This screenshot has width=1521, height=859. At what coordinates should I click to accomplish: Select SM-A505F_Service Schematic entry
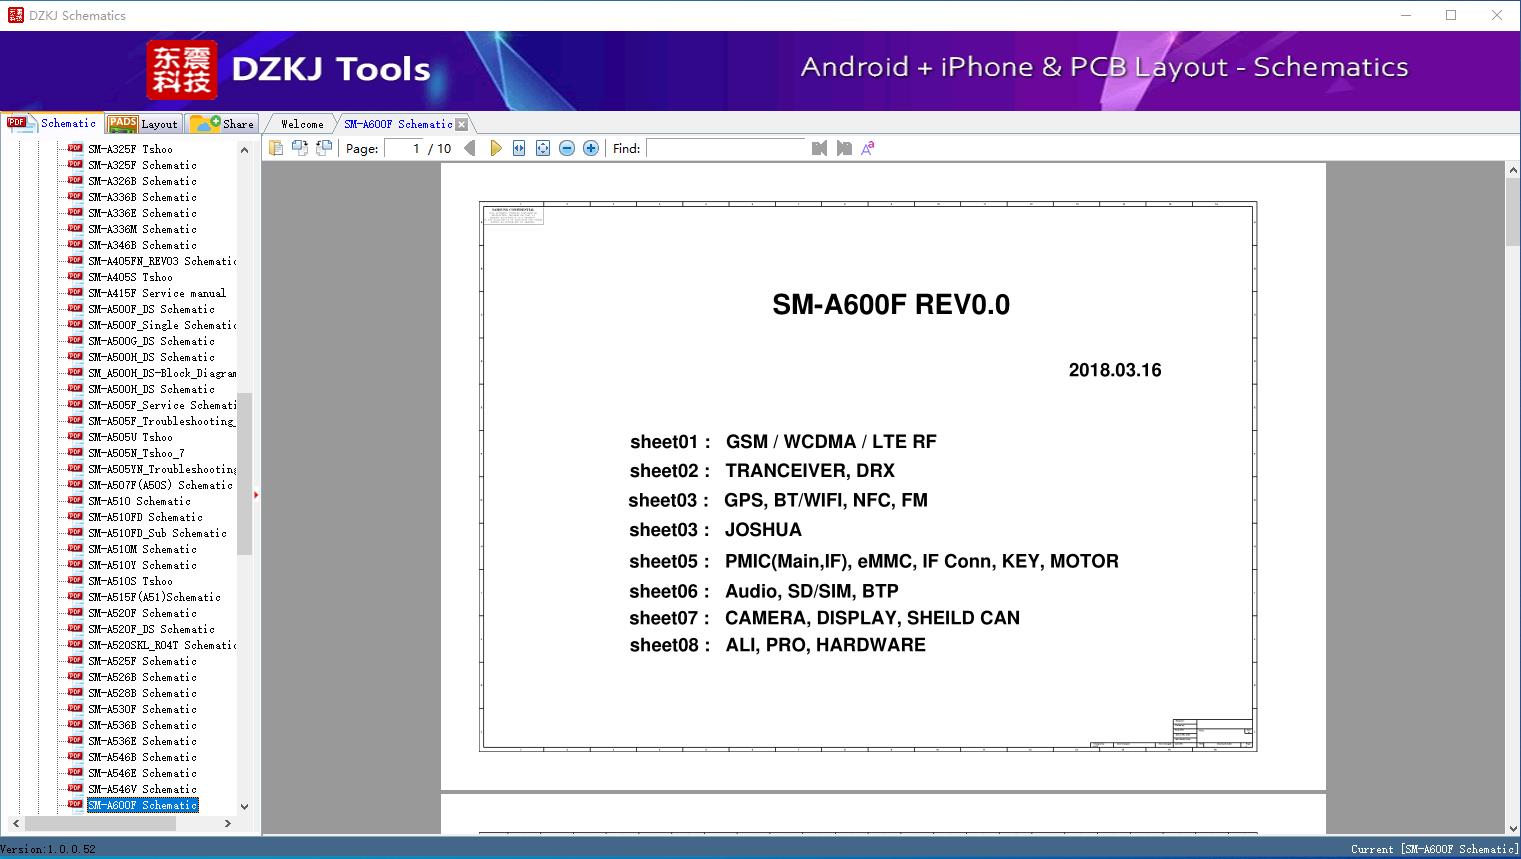[x=162, y=405]
